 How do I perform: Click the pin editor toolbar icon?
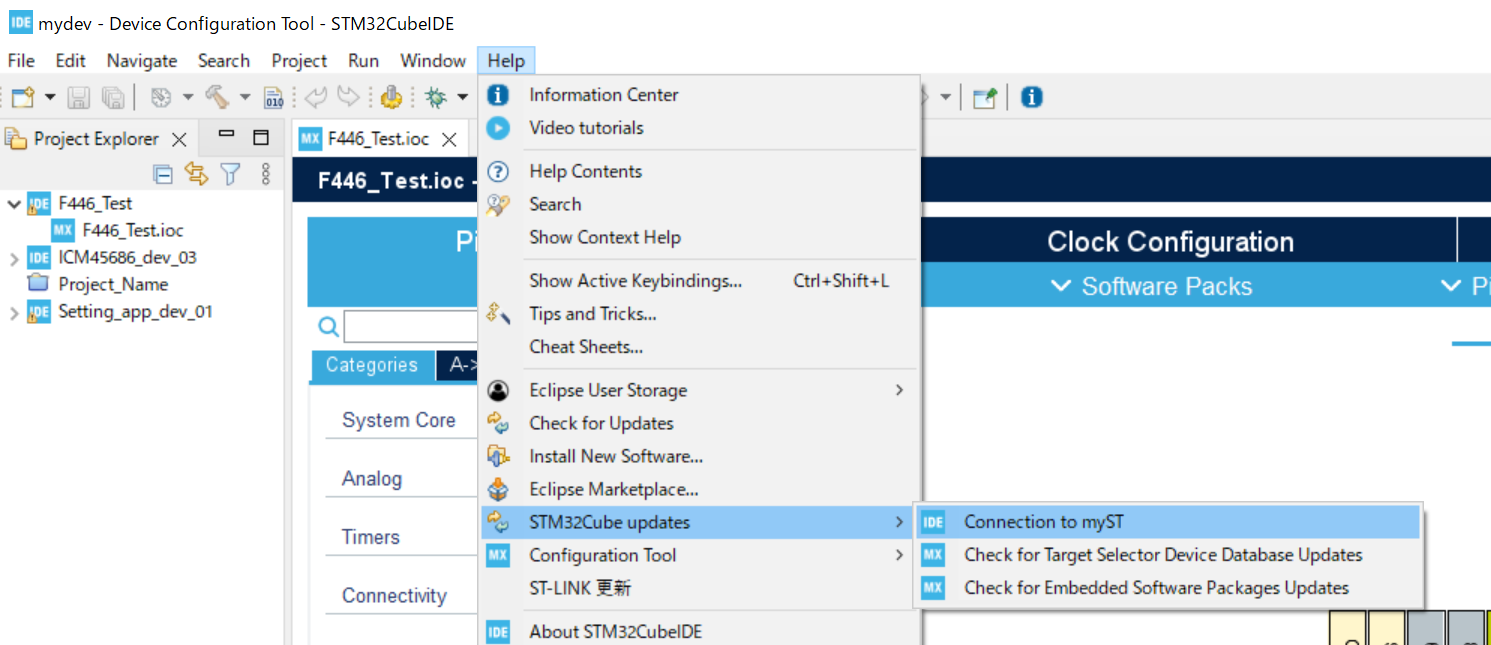point(985,97)
